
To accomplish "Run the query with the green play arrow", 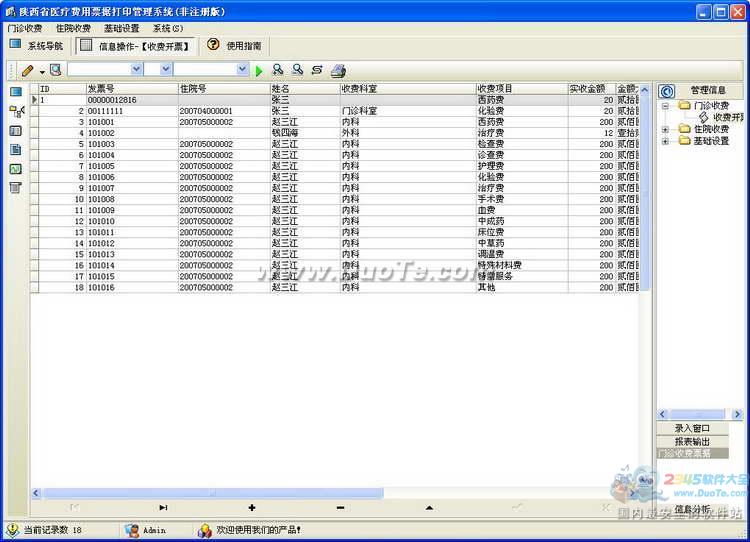I will (x=258, y=70).
